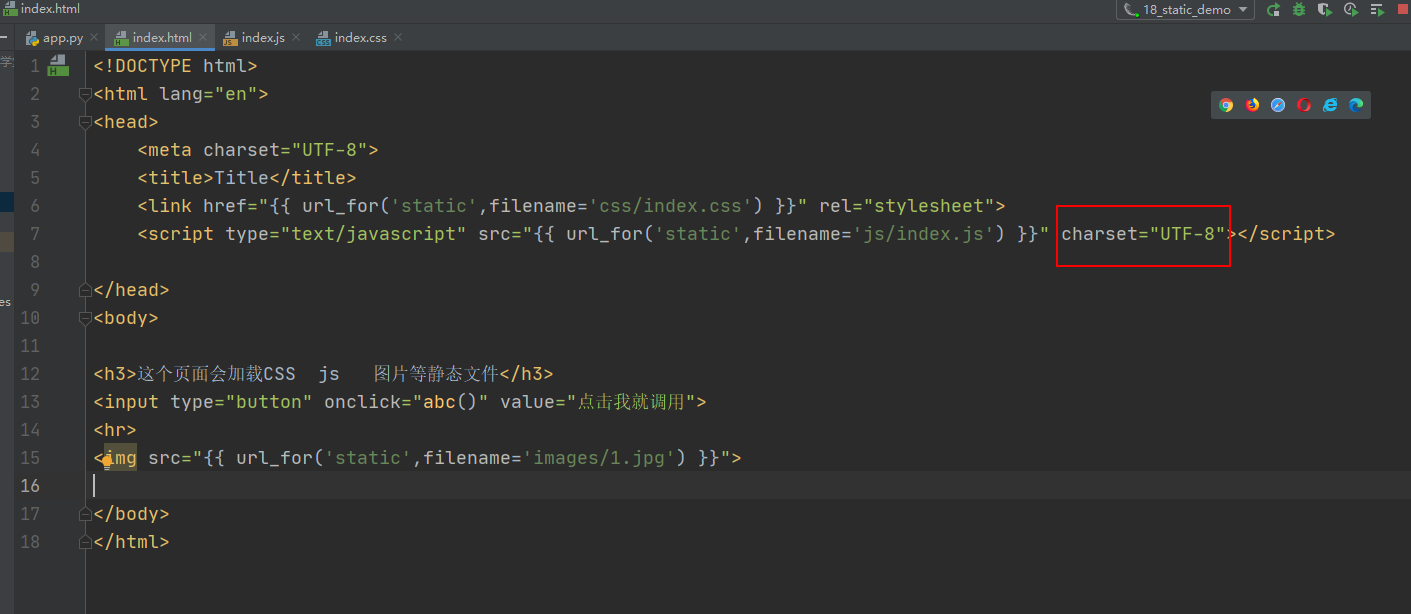The image size is (1411, 614).
Task: Click the concurrency diagram run icon
Action: 1377,10
